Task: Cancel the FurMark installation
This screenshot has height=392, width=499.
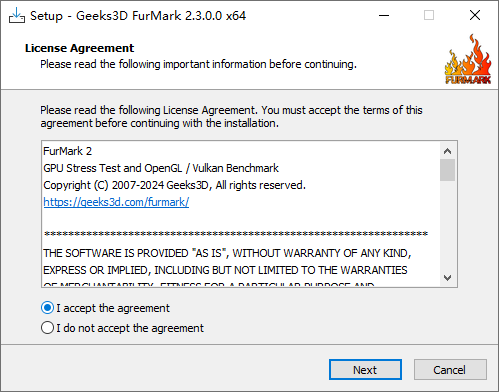Action: pos(450,369)
